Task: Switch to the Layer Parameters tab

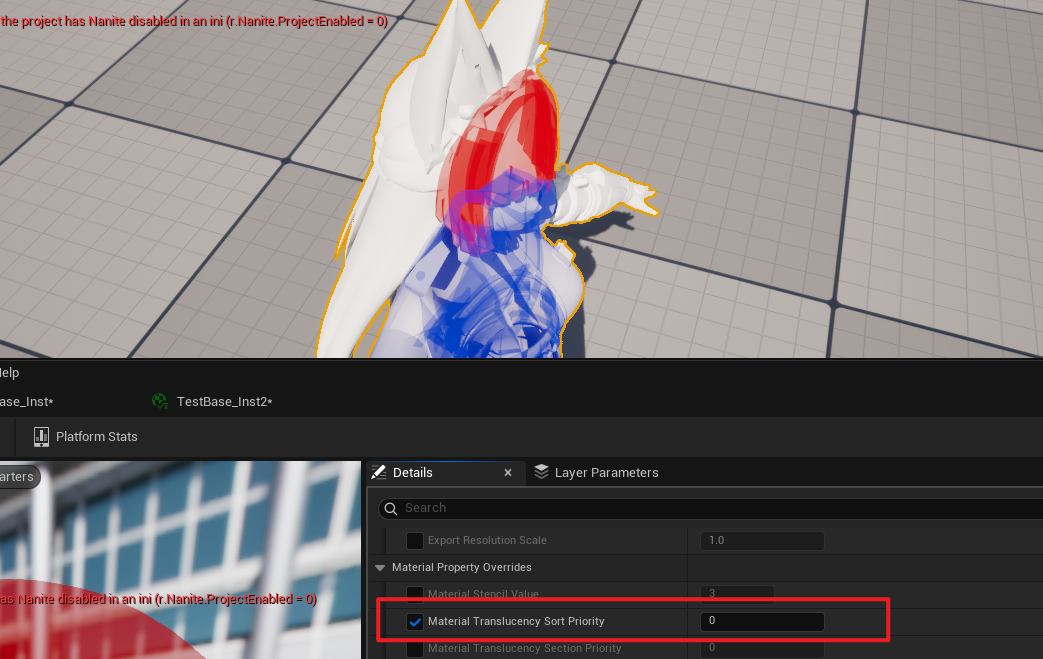Action: pyautogui.click(x=606, y=472)
